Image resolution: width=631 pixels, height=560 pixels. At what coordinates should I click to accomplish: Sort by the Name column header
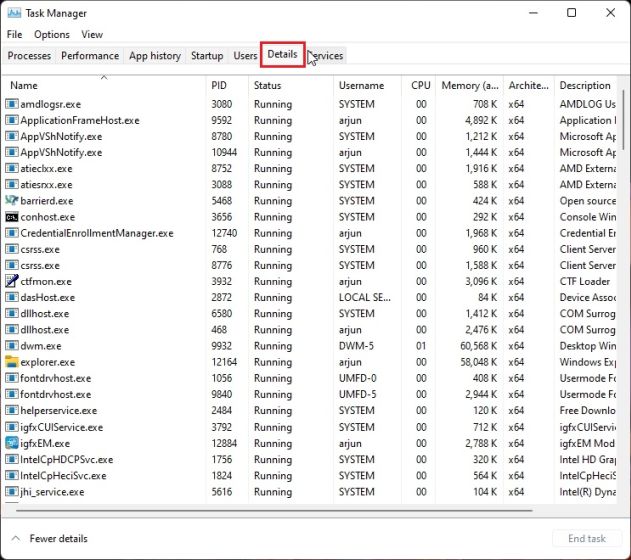104,85
